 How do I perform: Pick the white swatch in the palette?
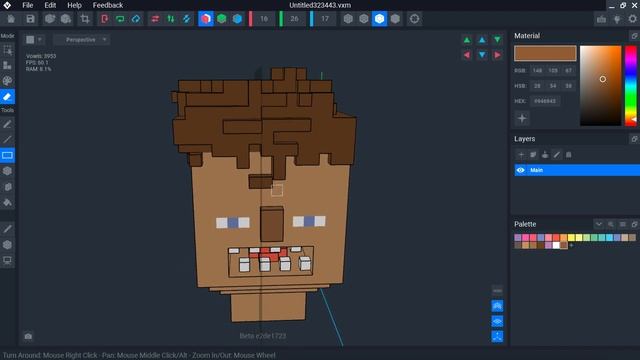[x=556, y=245]
